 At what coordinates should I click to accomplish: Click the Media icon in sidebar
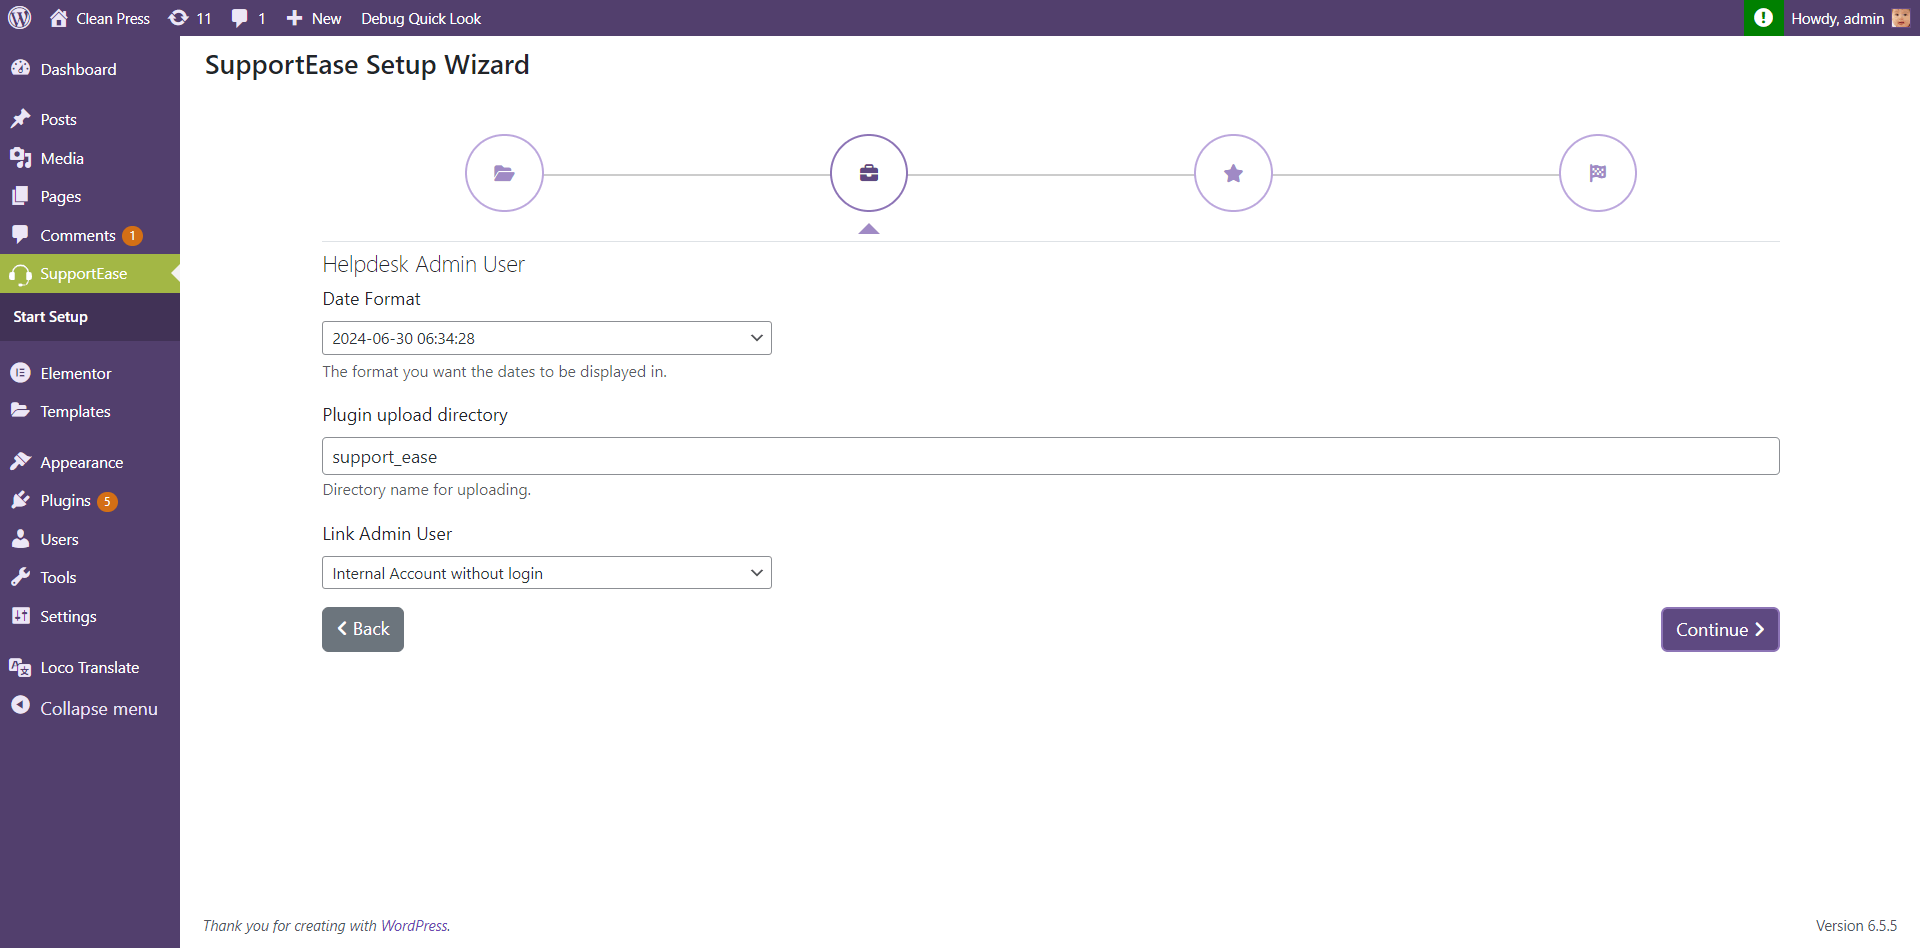pos(20,158)
